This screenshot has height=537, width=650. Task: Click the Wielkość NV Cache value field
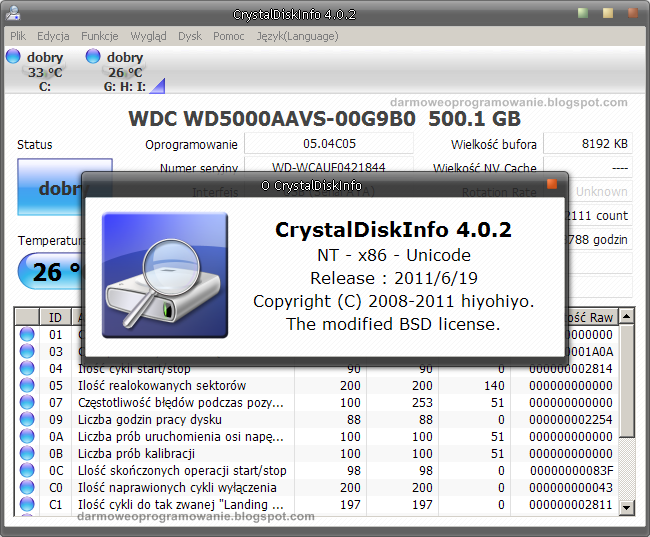pyautogui.click(x=588, y=168)
